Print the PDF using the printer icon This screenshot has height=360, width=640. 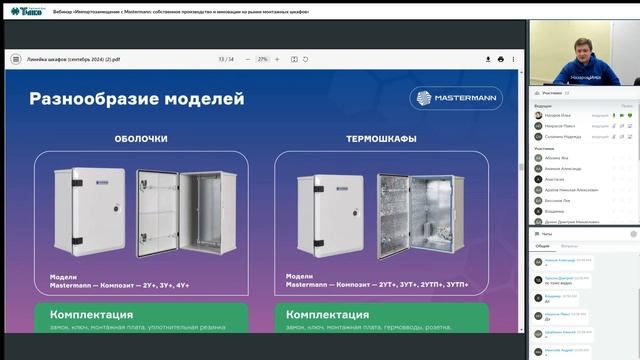pyautogui.click(x=501, y=59)
